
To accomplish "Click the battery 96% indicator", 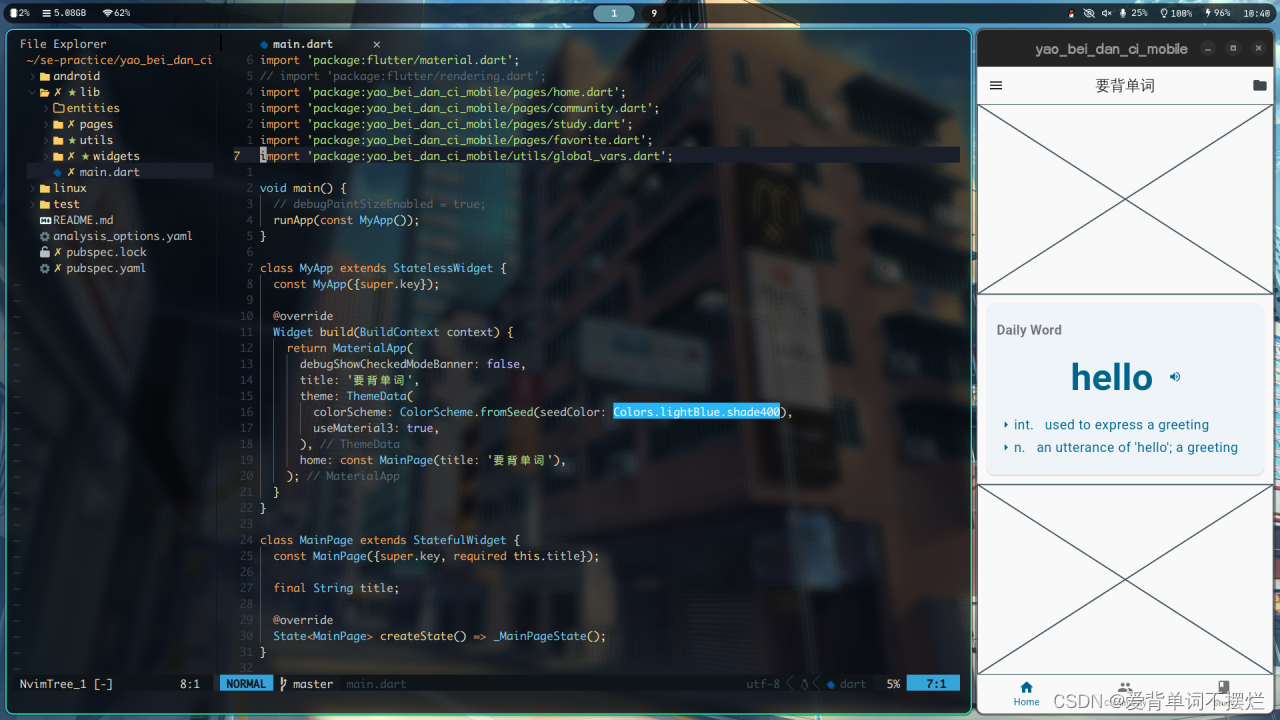I will [x=1216, y=13].
